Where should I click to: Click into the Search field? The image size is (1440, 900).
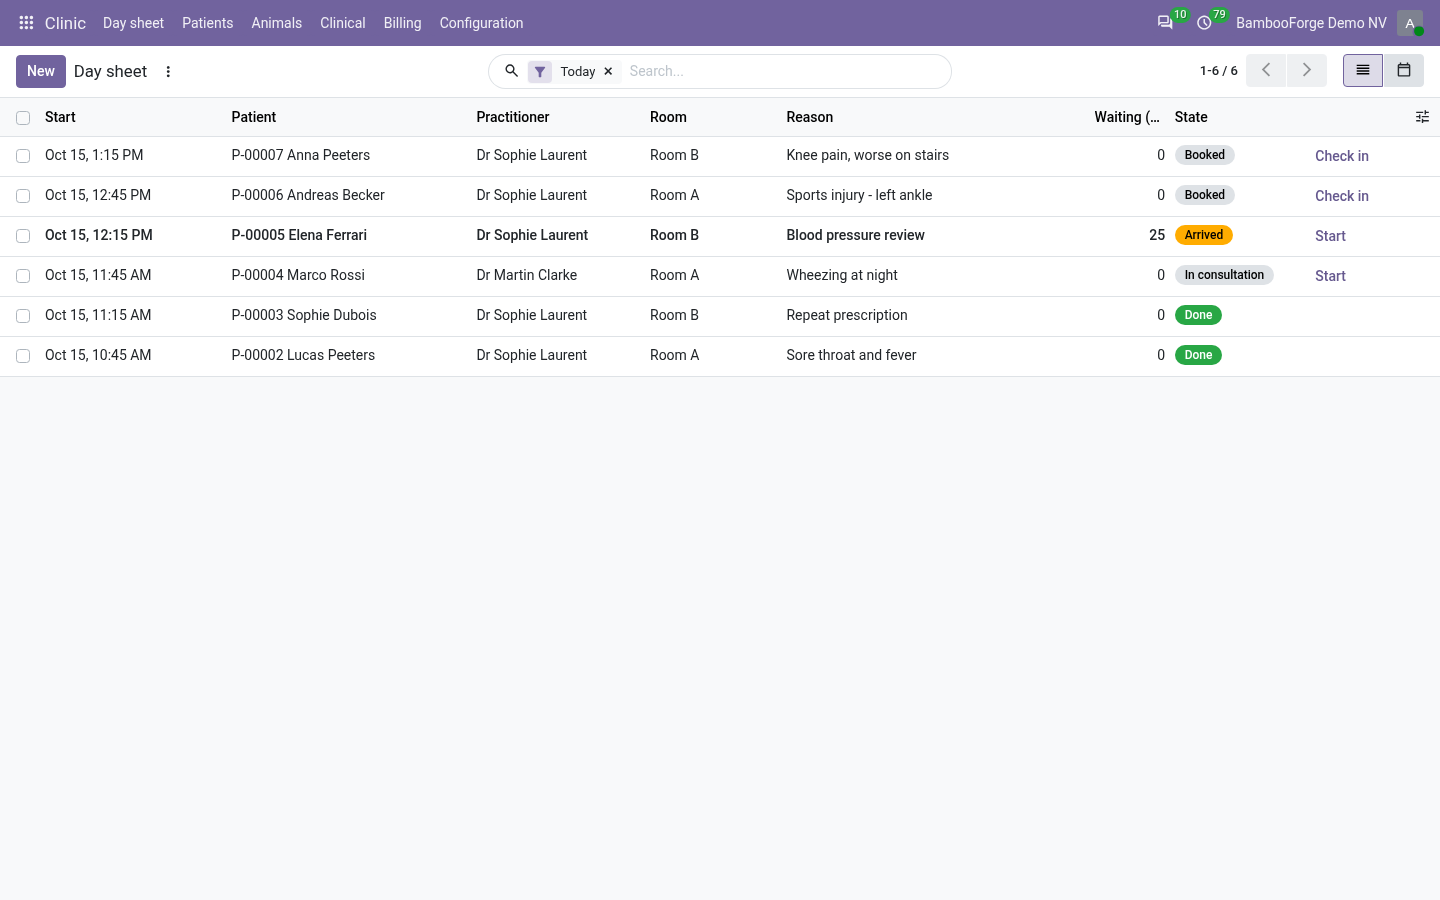click(784, 71)
